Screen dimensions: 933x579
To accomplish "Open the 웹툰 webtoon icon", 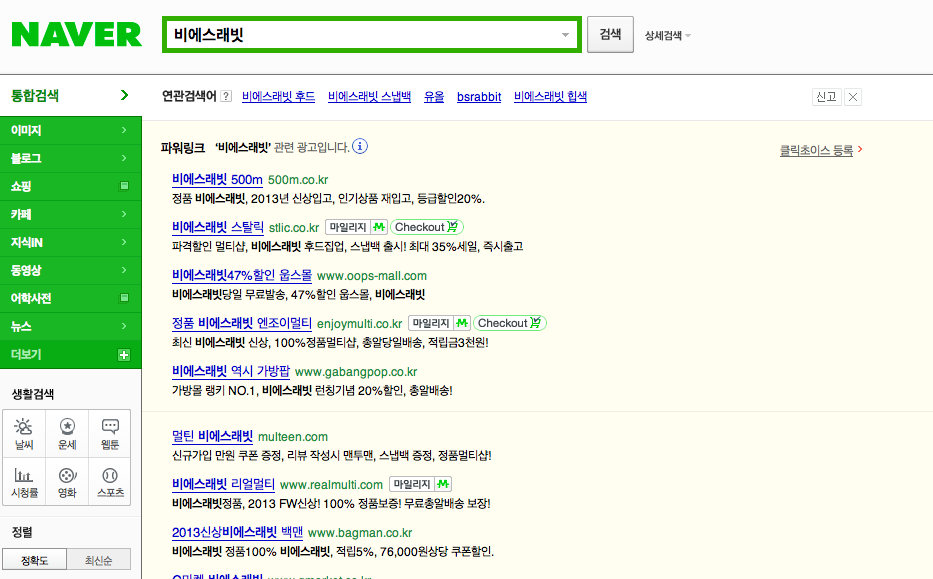I will [110, 434].
